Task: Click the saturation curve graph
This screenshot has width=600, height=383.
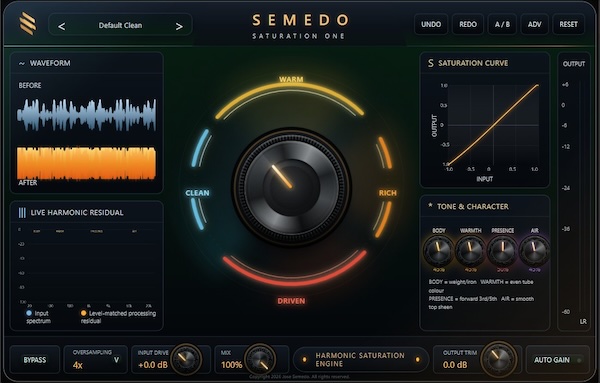Action: point(493,125)
